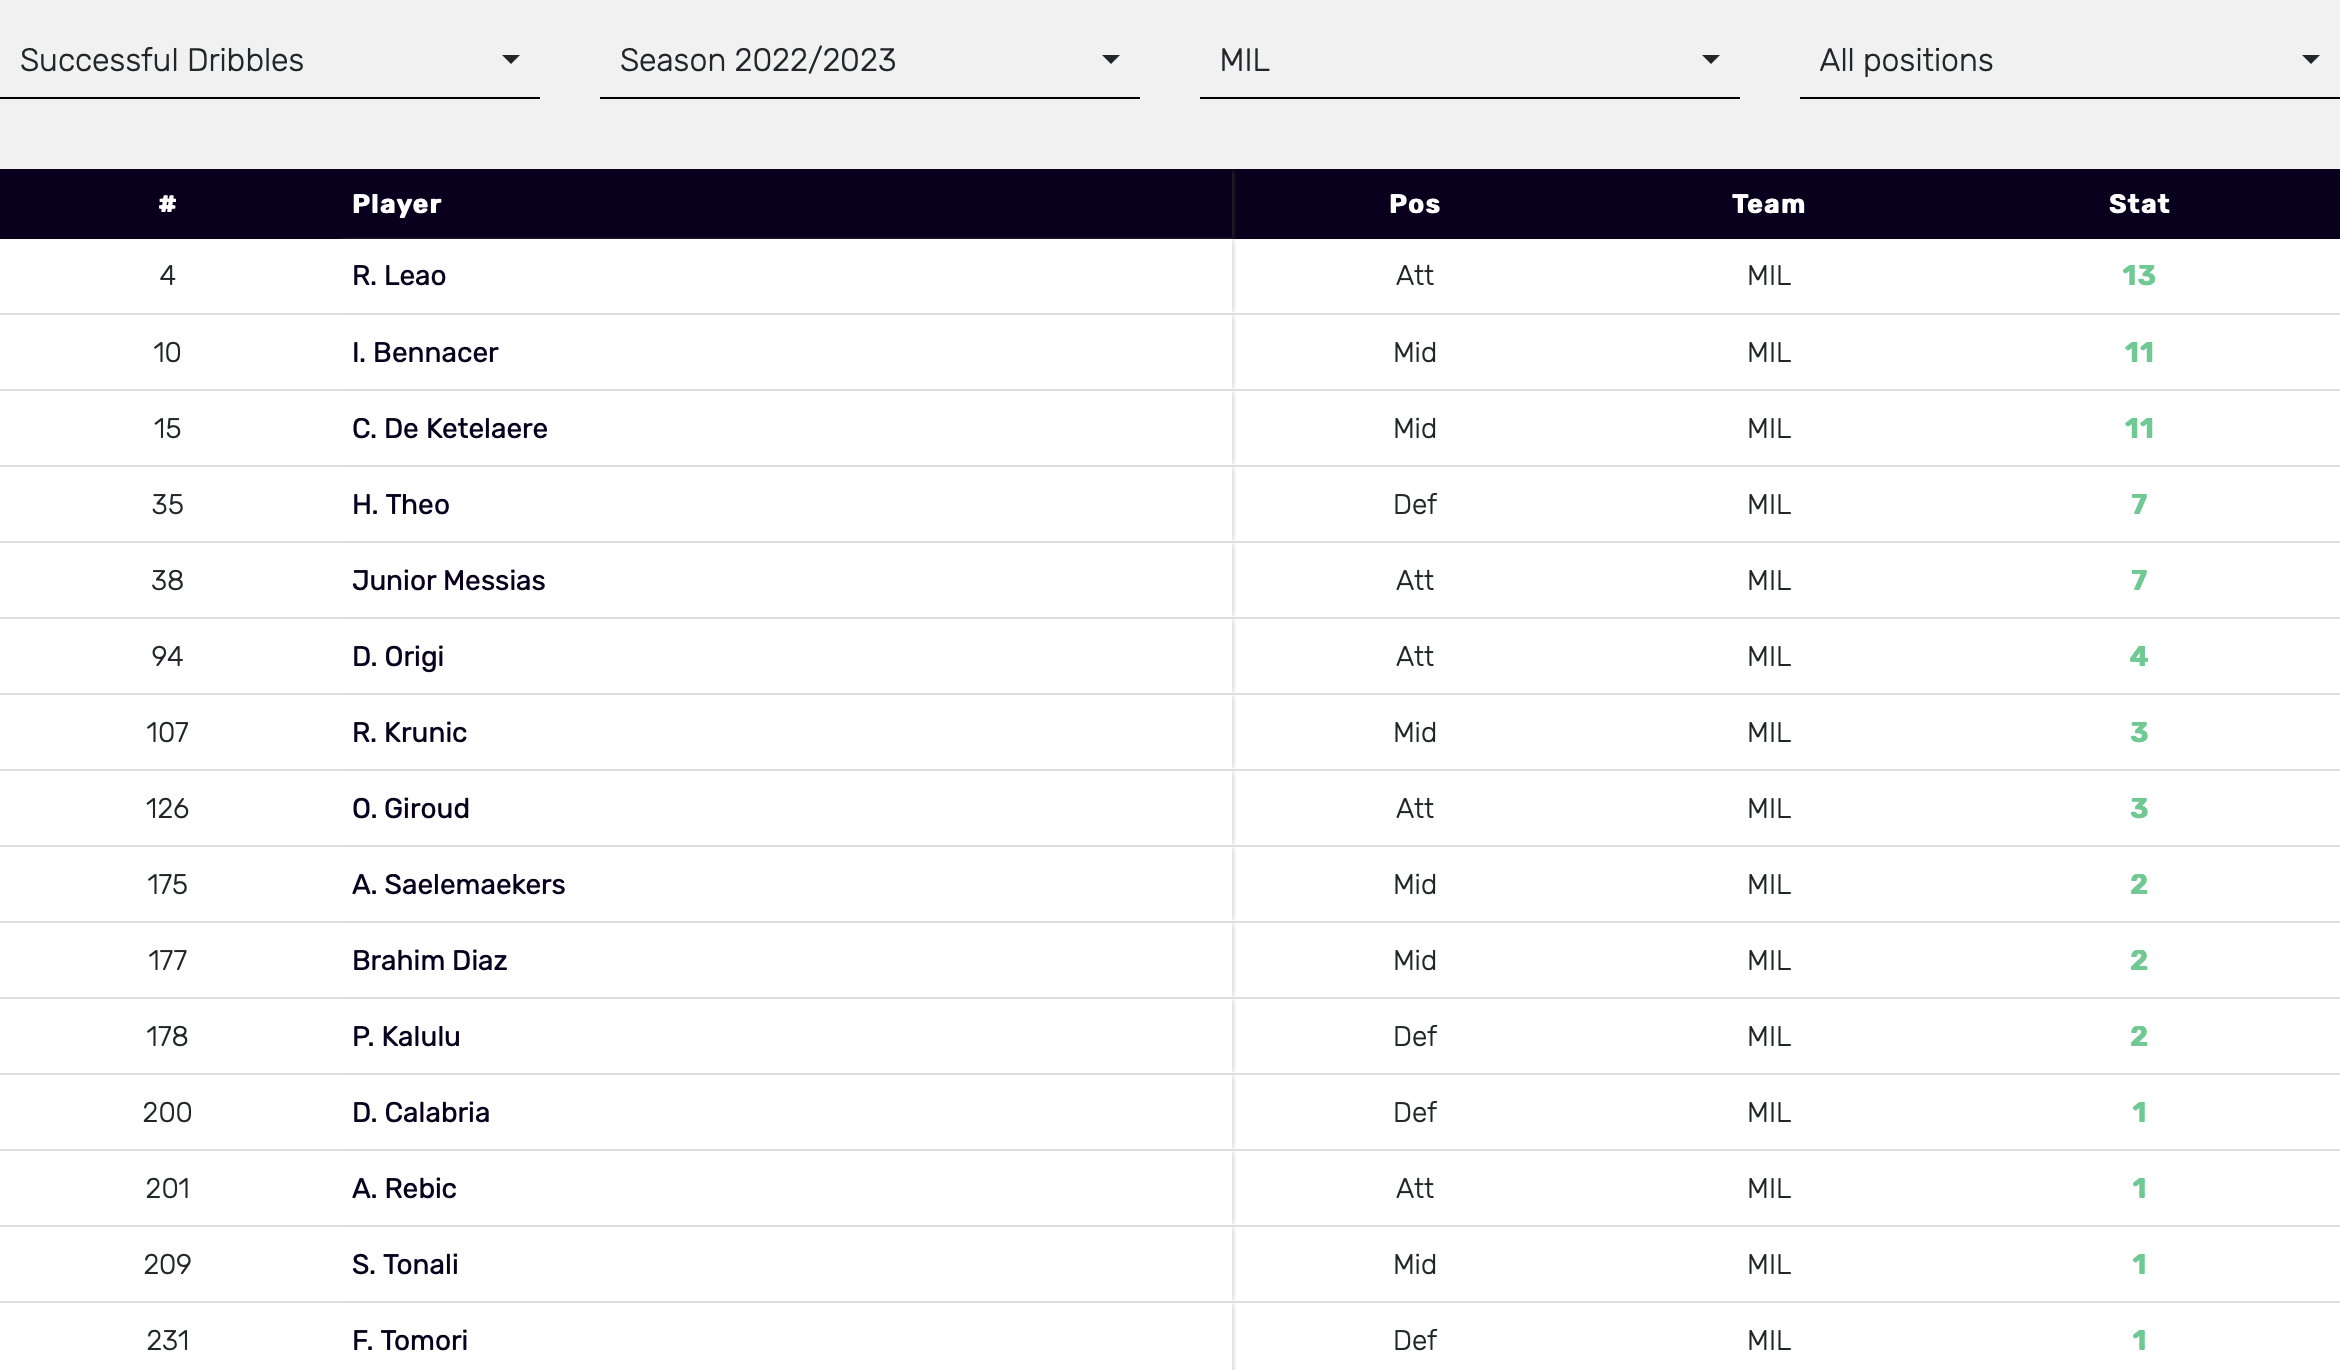Select player D. Calabria
The width and height of the screenshot is (2340, 1370).
[421, 1112]
